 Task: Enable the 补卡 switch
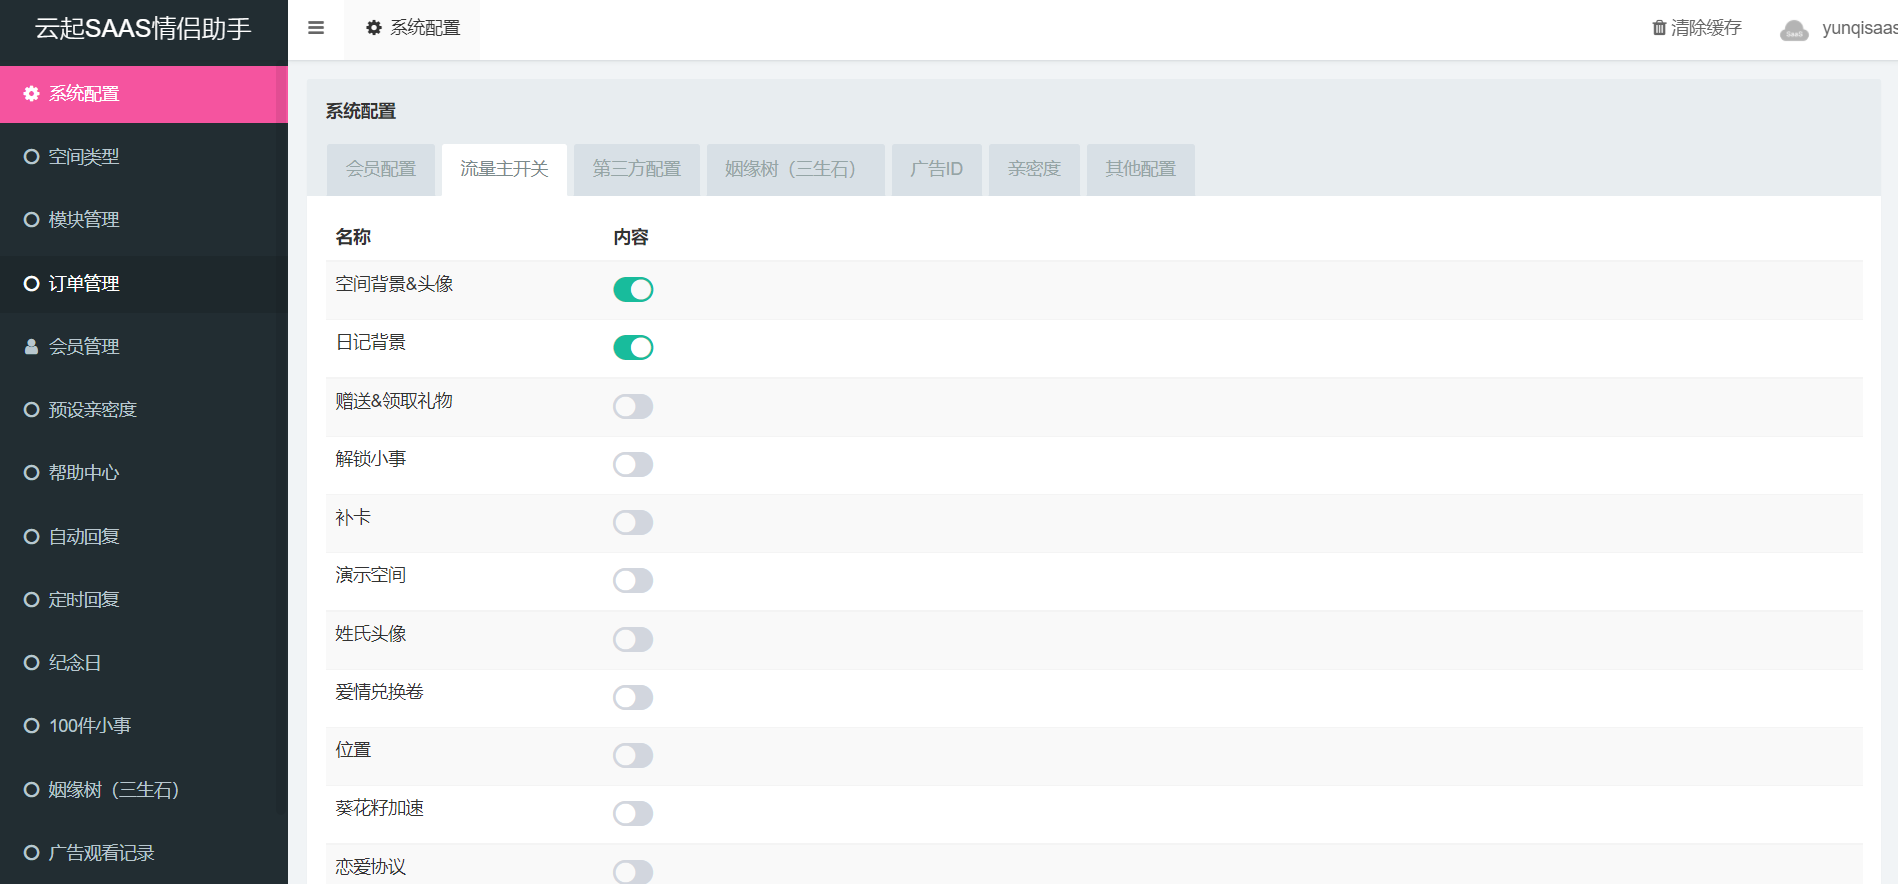coord(633,522)
